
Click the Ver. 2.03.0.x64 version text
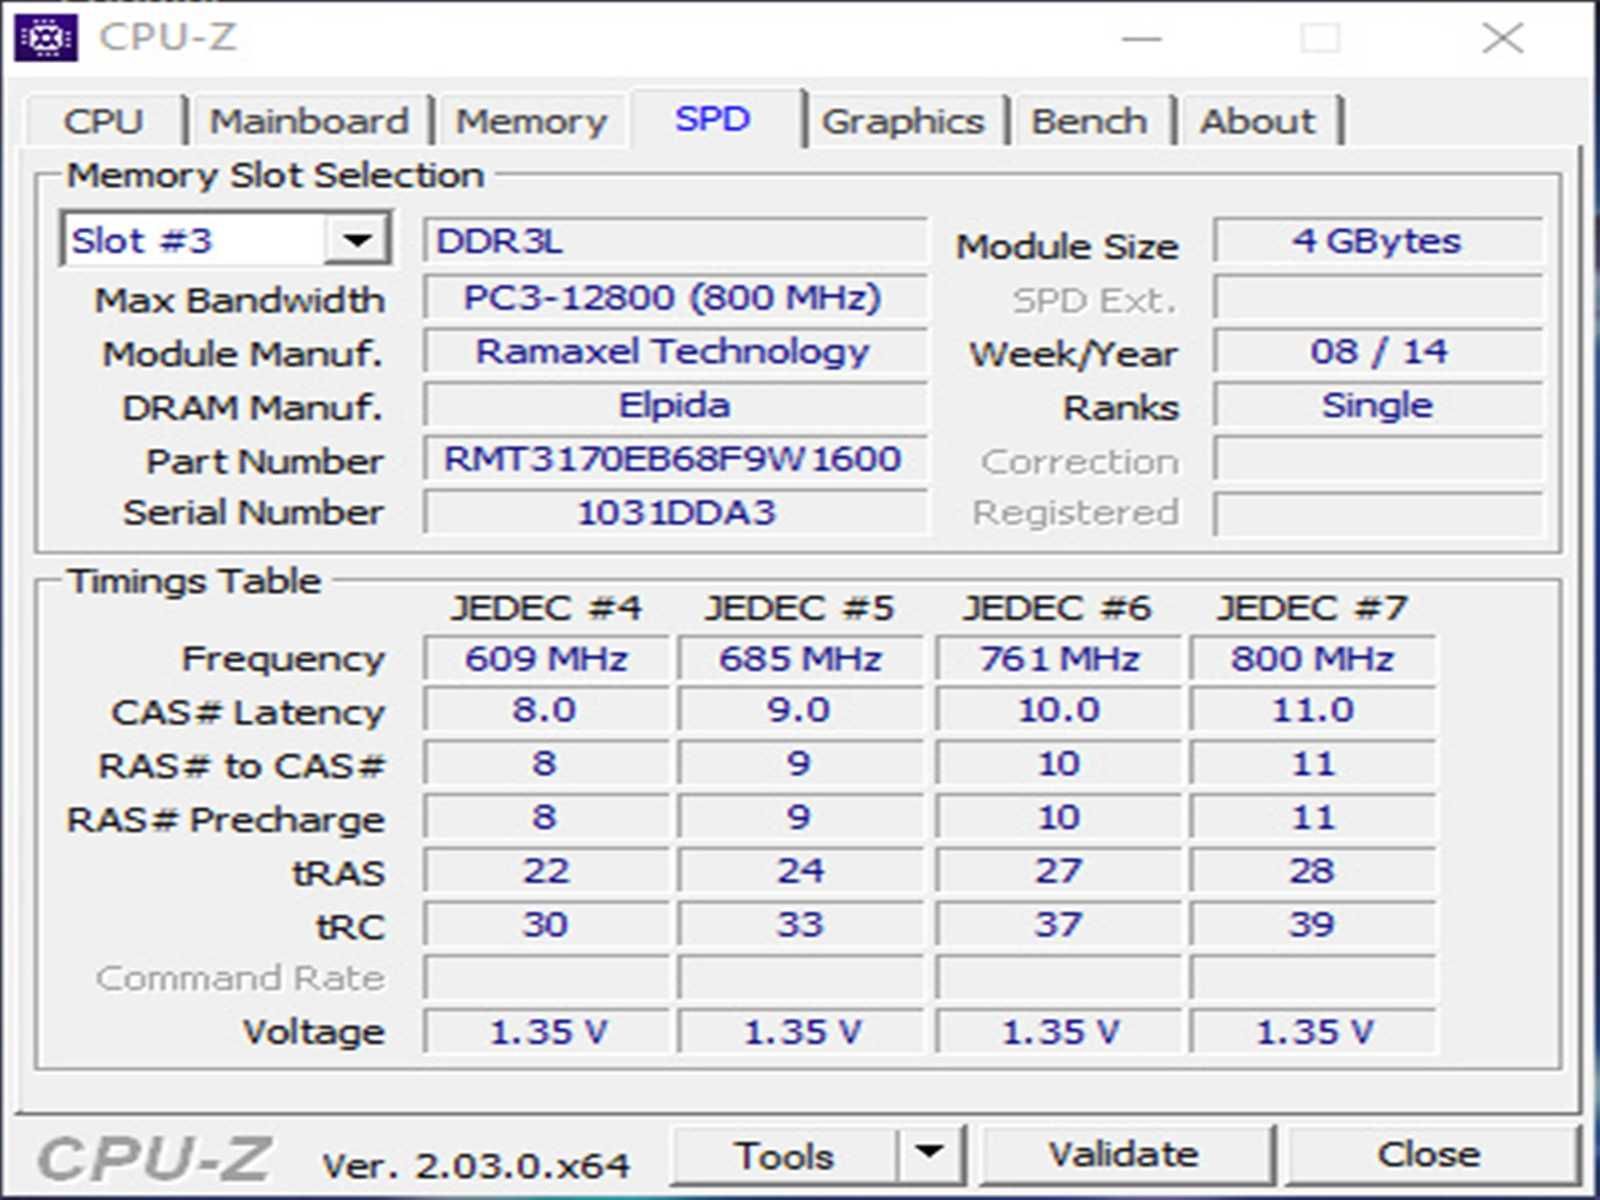click(x=476, y=1165)
